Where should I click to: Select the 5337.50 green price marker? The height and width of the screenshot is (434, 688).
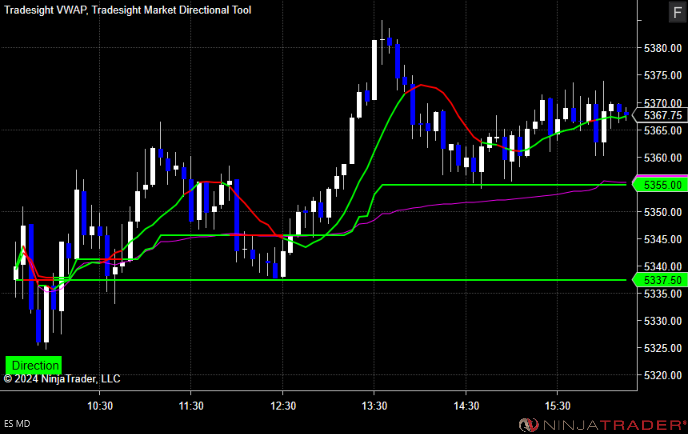click(660, 280)
